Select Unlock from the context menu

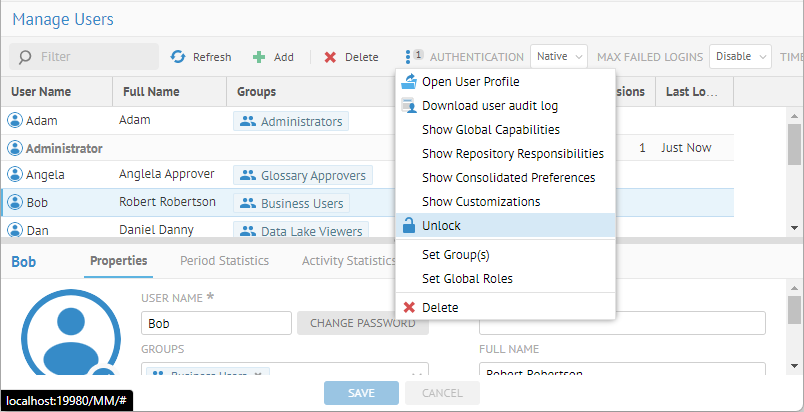pos(441,226)
